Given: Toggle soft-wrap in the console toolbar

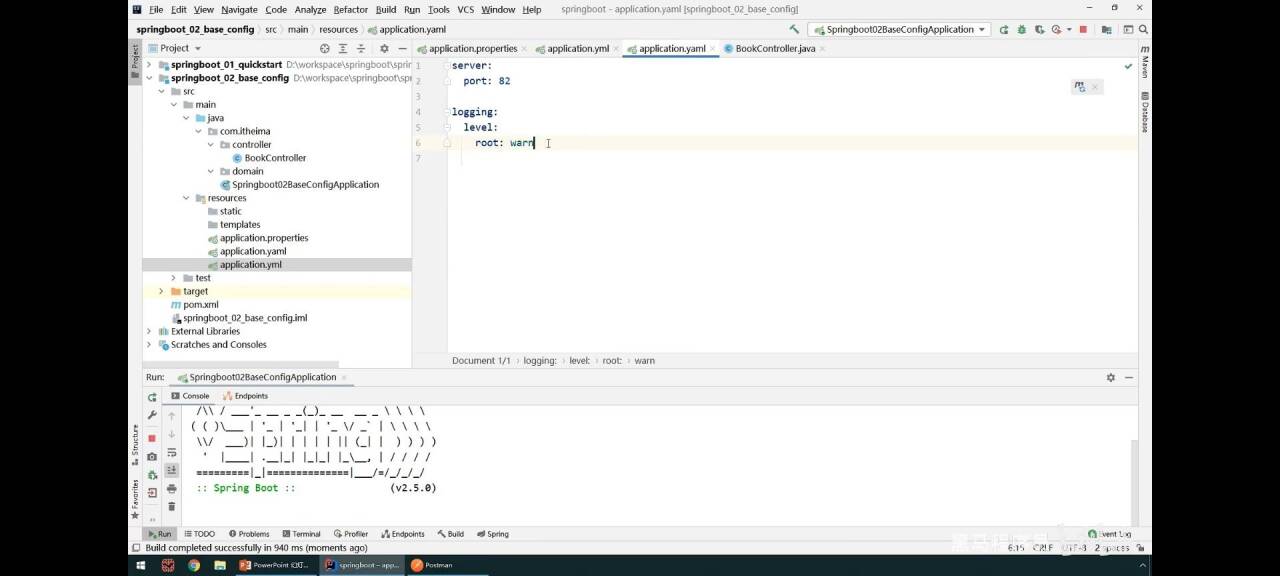Looking at the screenshot, I should (x=172, y=453).
